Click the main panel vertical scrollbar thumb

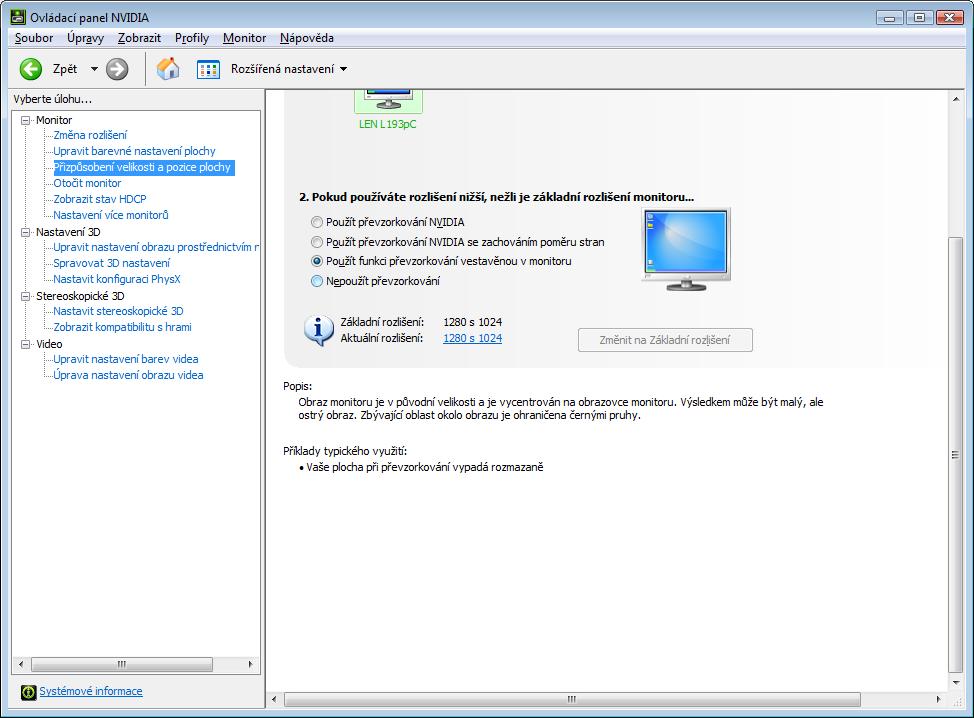(x=955, y=455)
